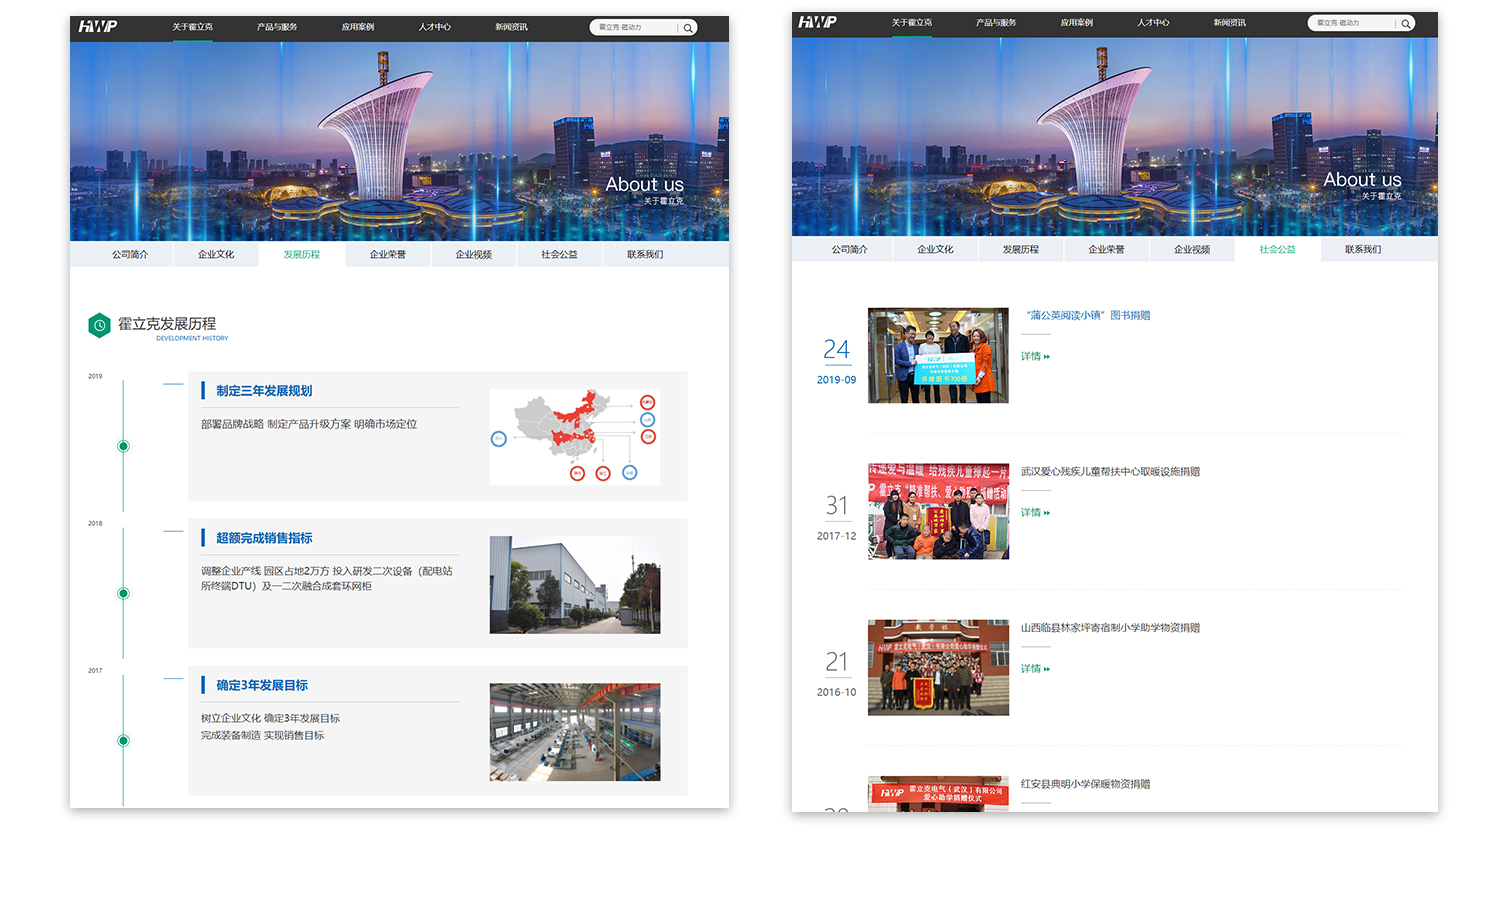Select the 2018 green timeline dot
1500x920 pixels.
(123, 593)
